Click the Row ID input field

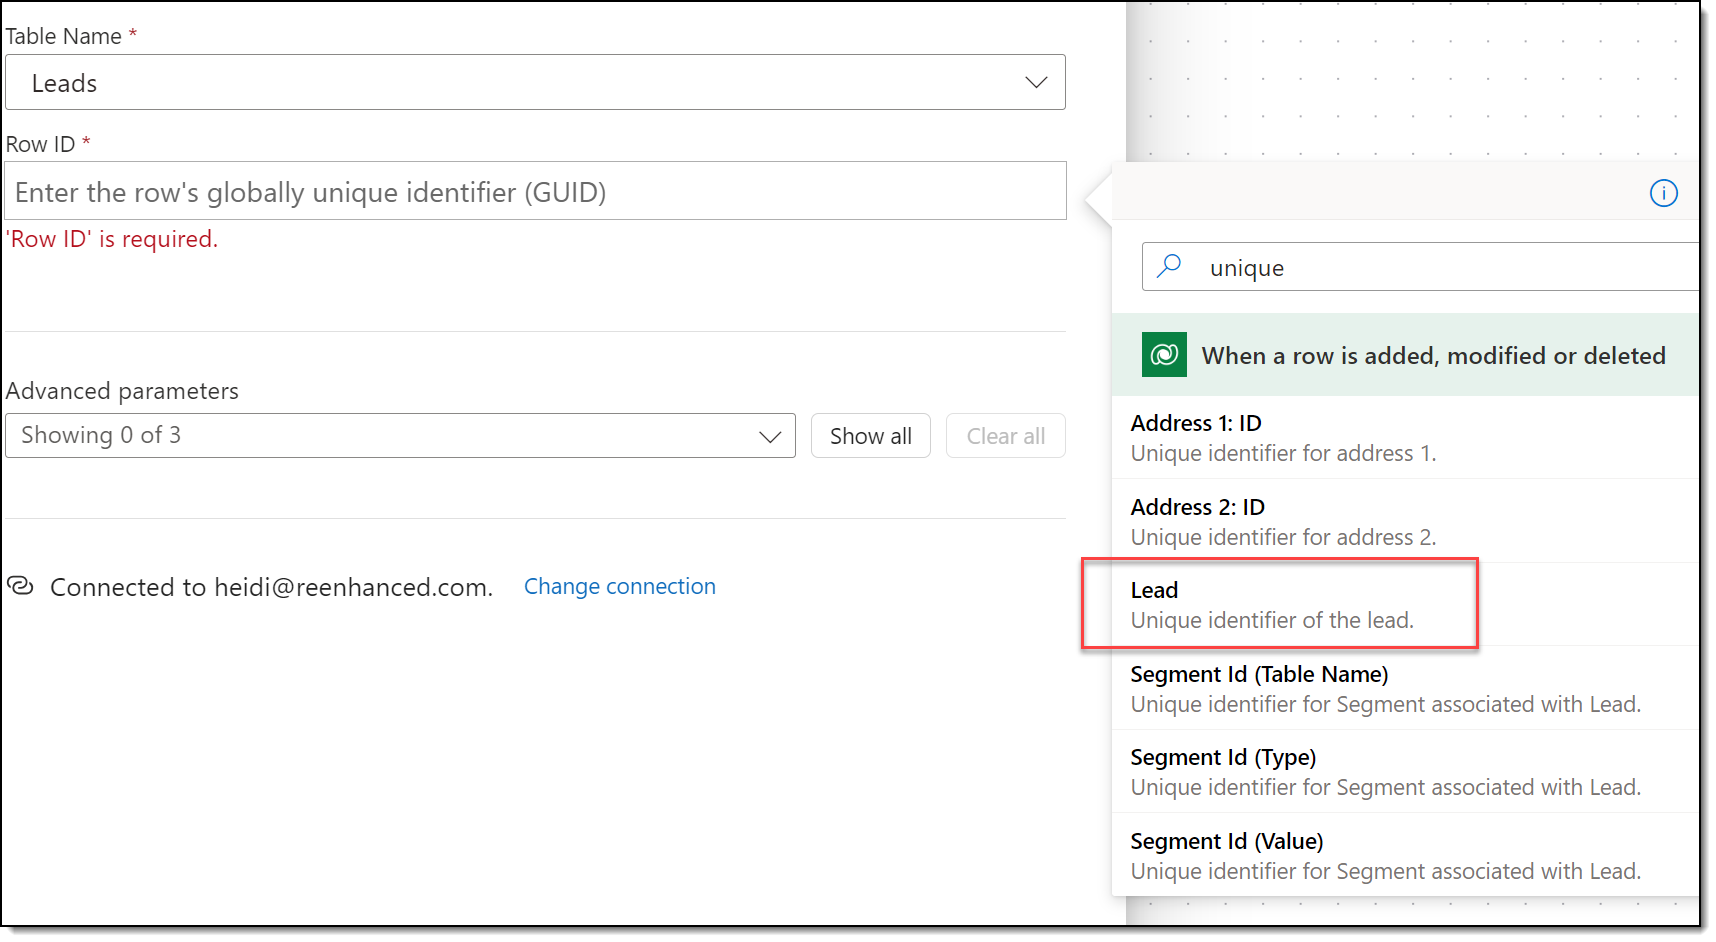tap(535, 191)
